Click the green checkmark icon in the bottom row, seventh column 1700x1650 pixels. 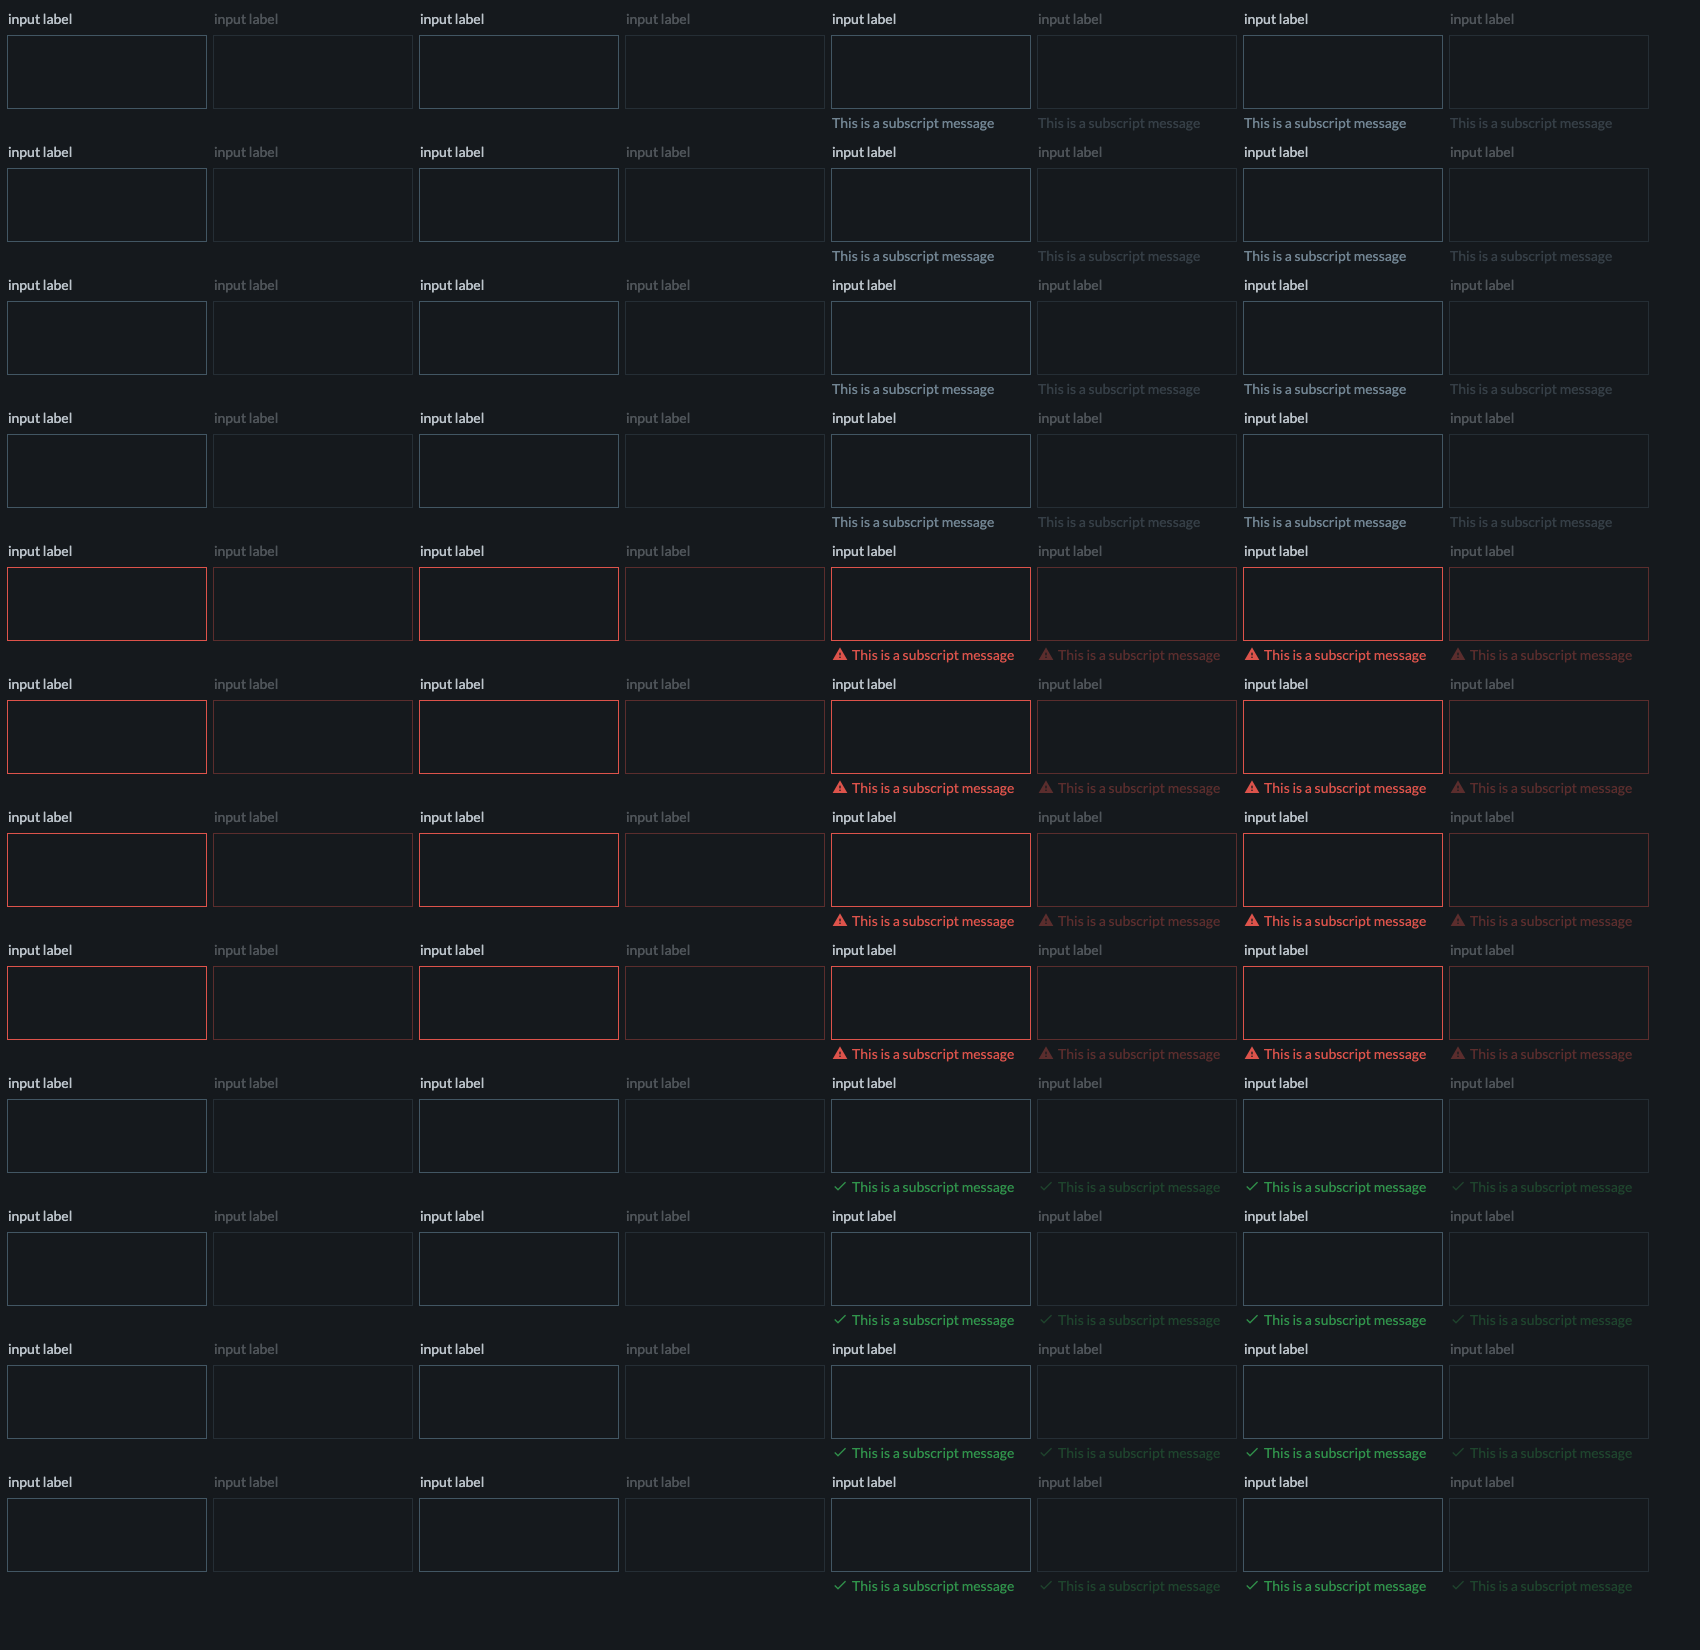point(1252,1586)
